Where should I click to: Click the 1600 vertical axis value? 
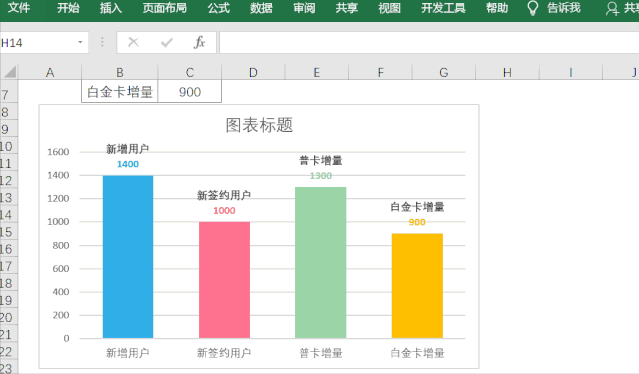(58, 152)
